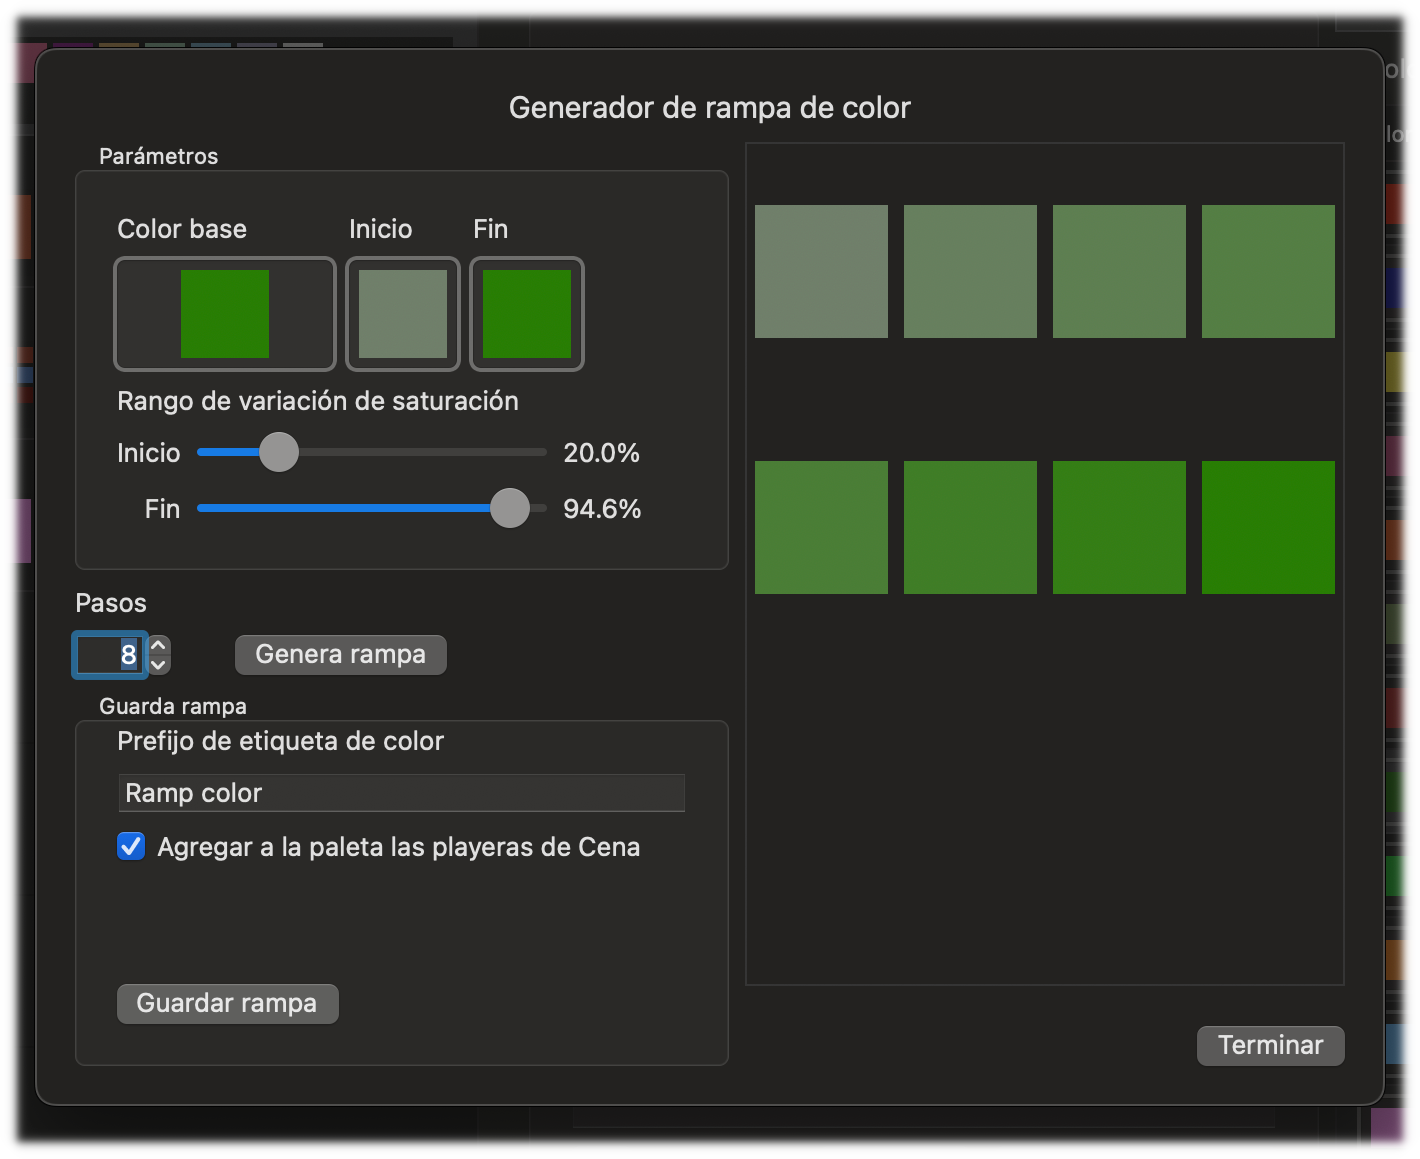Click the color label prefix text field
This screenshot has width=1420, height=1159.
[401, 793]
